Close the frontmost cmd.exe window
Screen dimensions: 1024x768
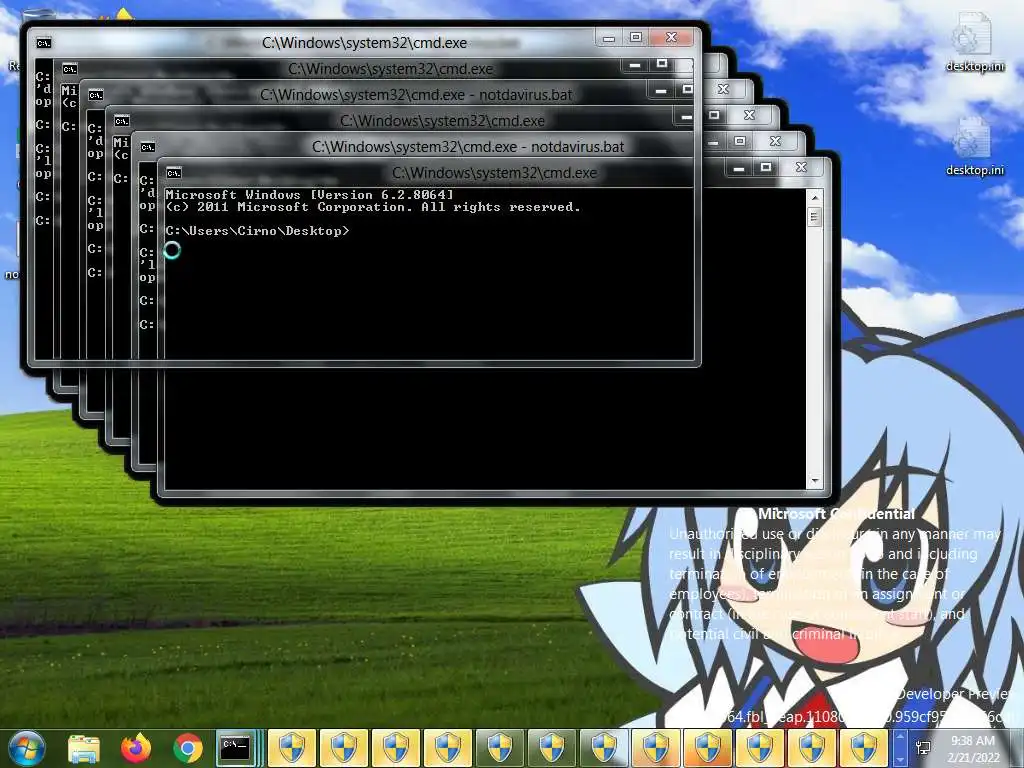click(x=801, y=168)
